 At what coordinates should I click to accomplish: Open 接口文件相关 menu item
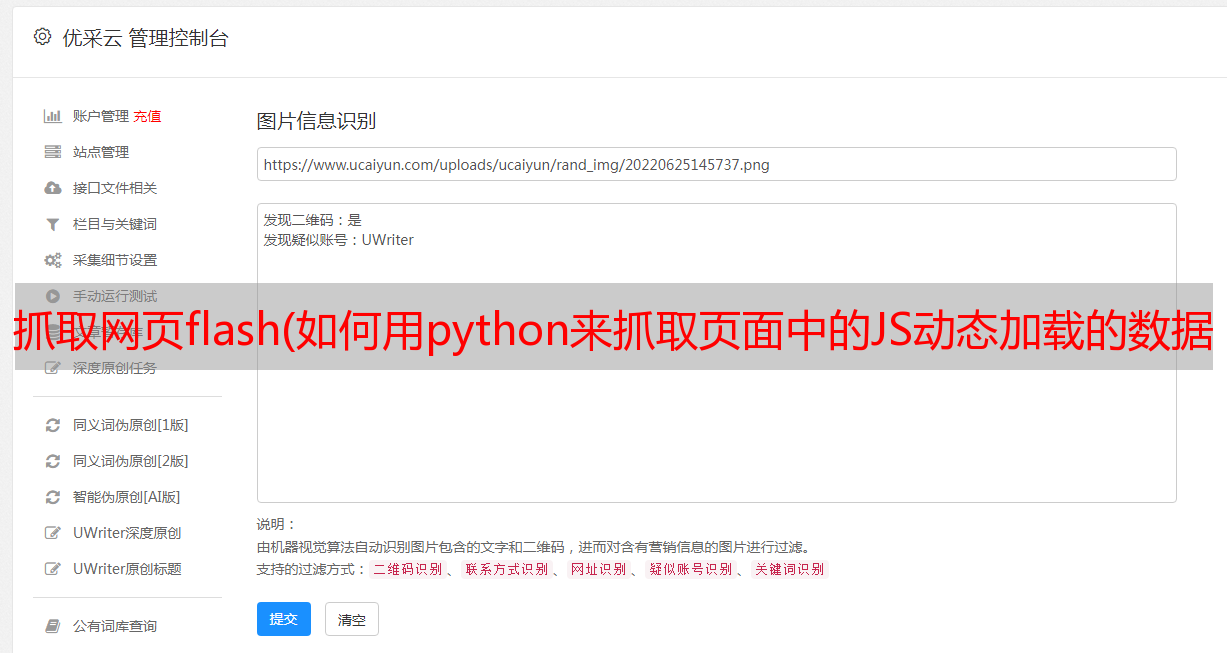pos(115,188)
